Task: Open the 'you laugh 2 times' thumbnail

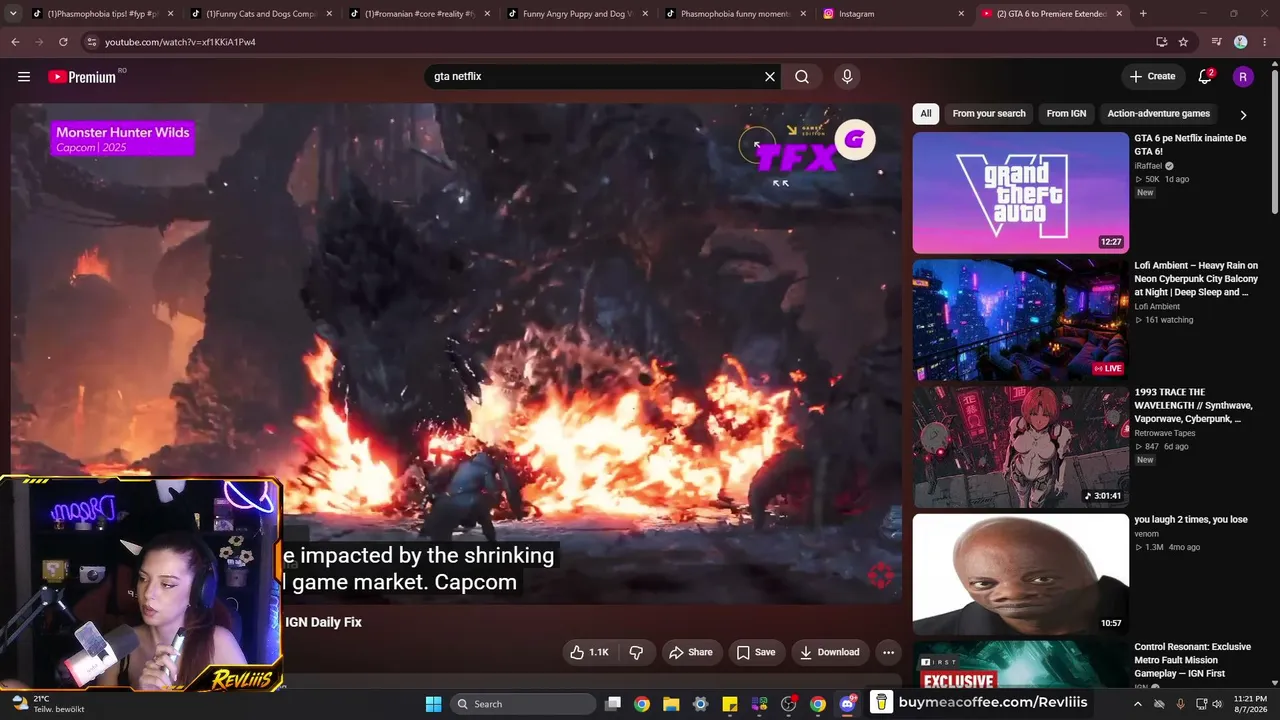Action: [x=1020, y=574]
